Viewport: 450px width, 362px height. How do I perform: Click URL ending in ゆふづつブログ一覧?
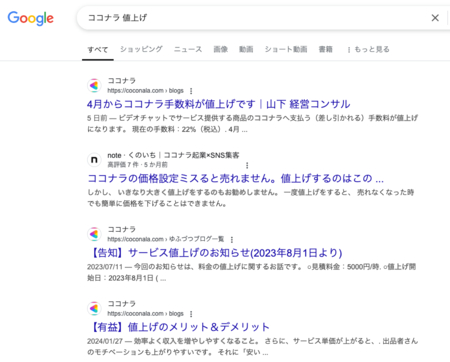click(x=166, y=239)
